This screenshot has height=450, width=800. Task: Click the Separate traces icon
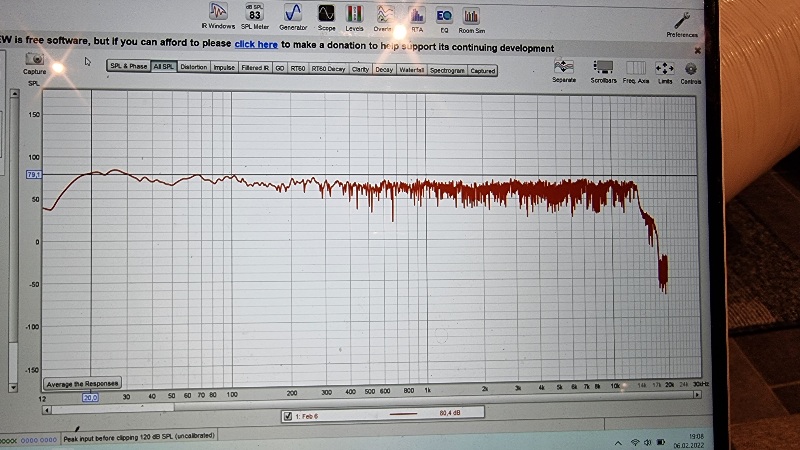point(564,68)
